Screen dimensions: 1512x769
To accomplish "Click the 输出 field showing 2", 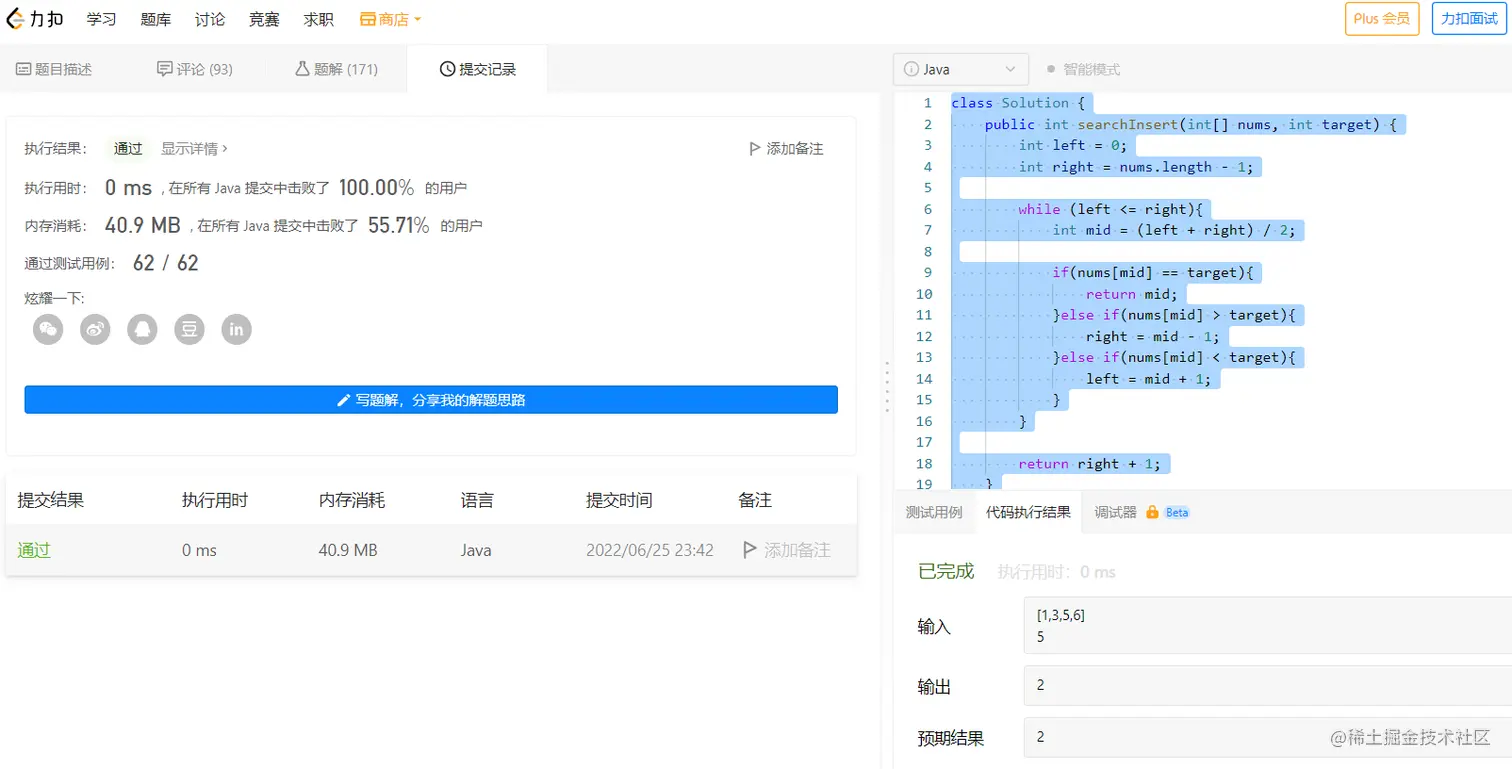I will (1268, 686).
